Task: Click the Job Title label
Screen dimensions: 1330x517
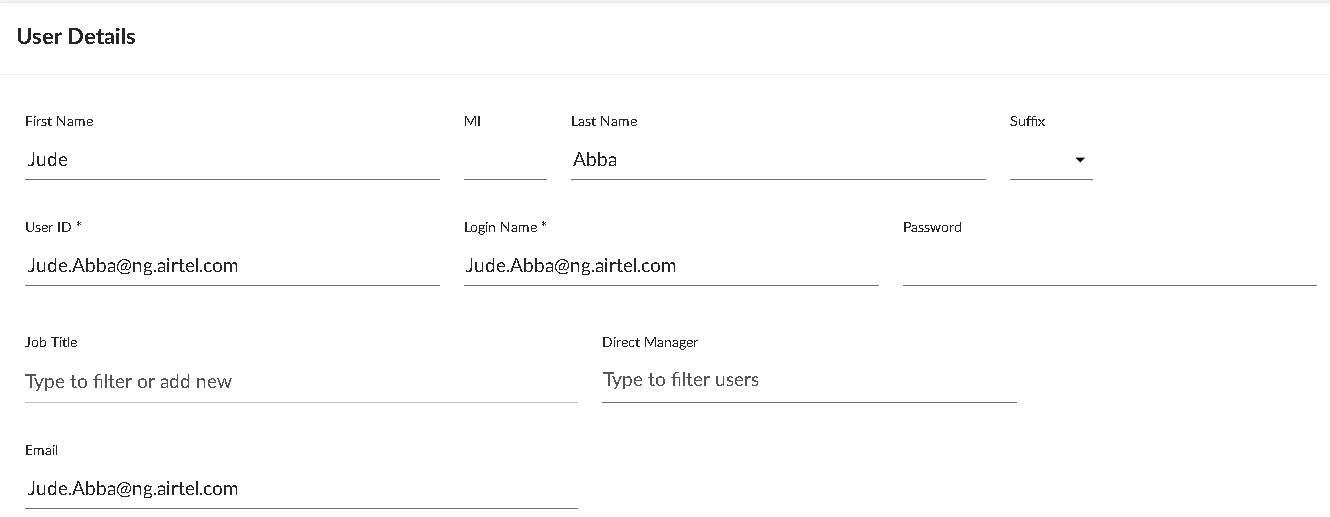Action: coord(51,342)
